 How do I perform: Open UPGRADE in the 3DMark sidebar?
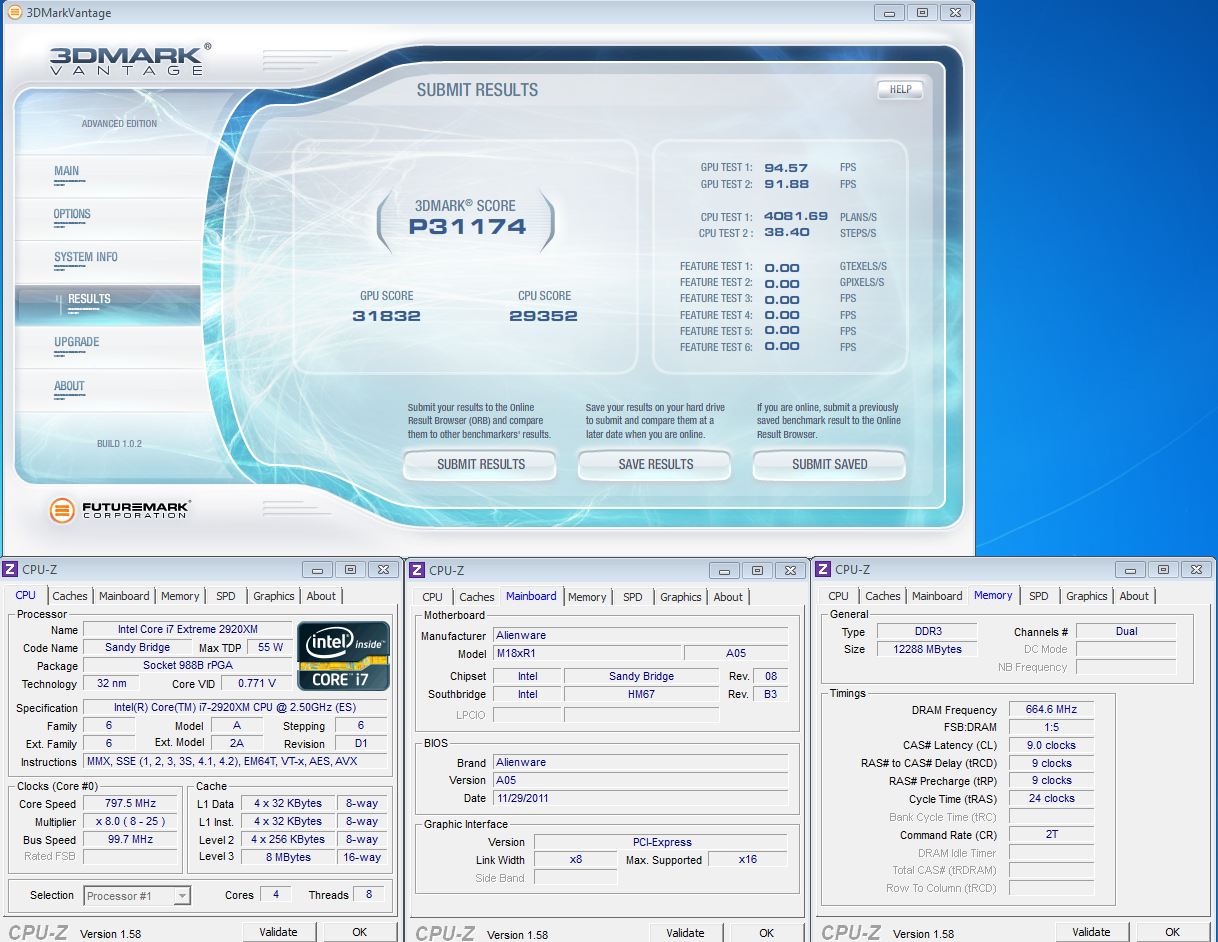pyautogui.click(x=77, y=342)
